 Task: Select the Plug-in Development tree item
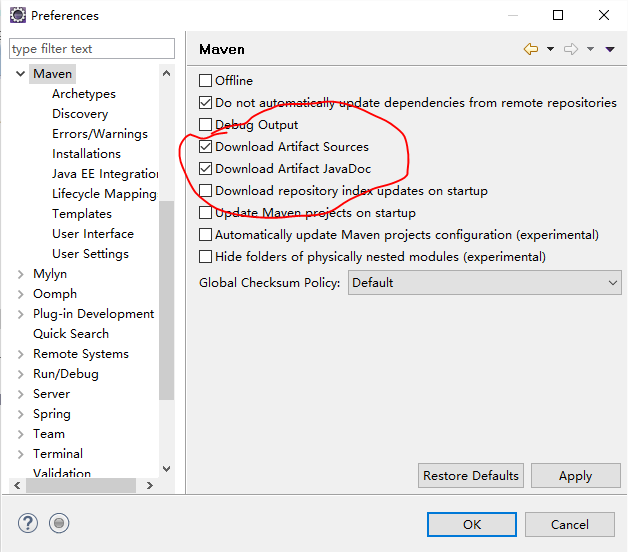pyautogui.click(x=93, y=314)
